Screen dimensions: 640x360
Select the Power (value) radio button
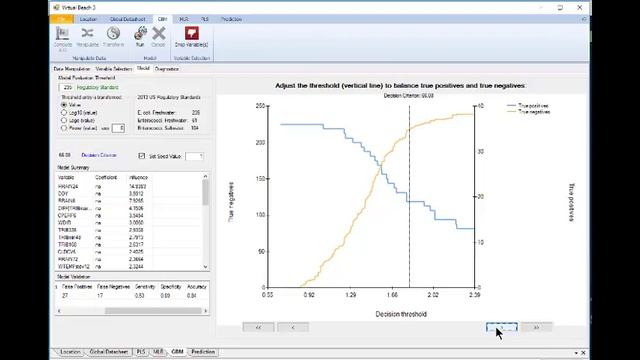pyautogui.click(x=64, y=128)
